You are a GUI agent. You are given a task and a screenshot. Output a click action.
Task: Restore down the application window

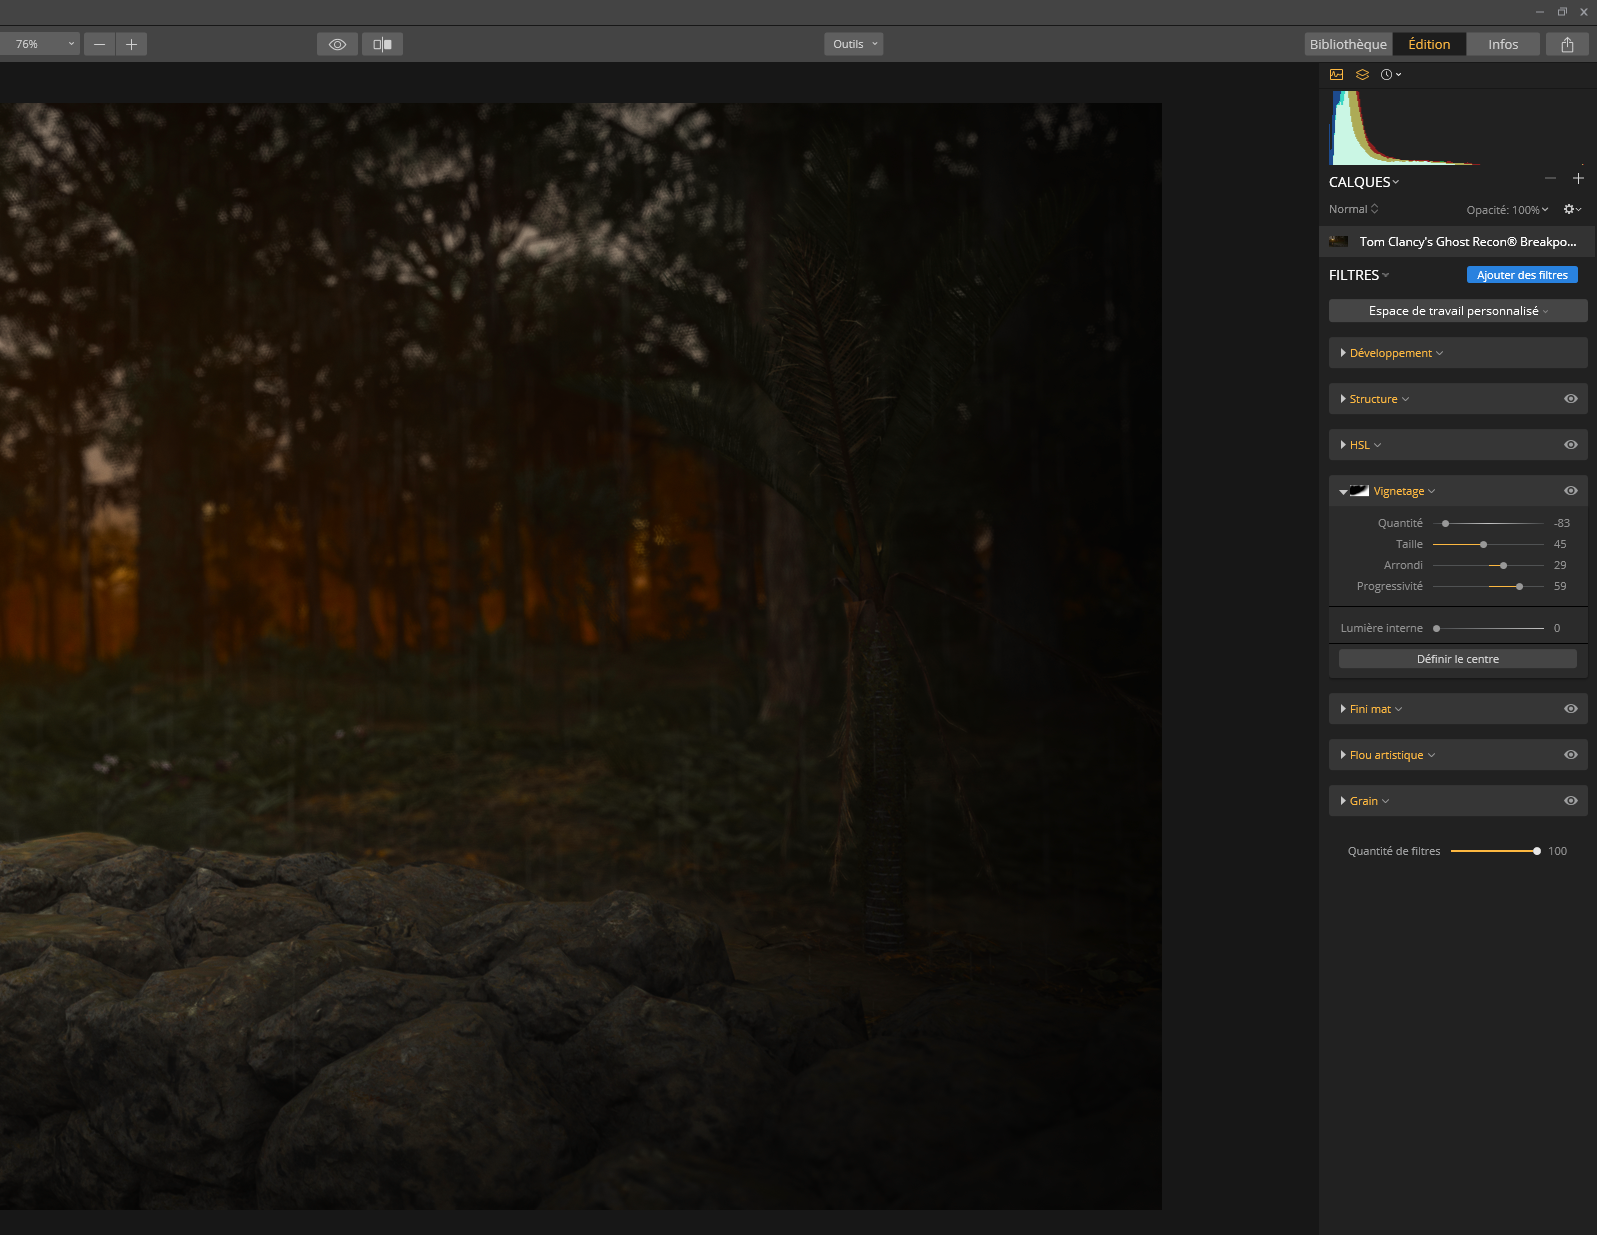click(x=1562, y=12)
